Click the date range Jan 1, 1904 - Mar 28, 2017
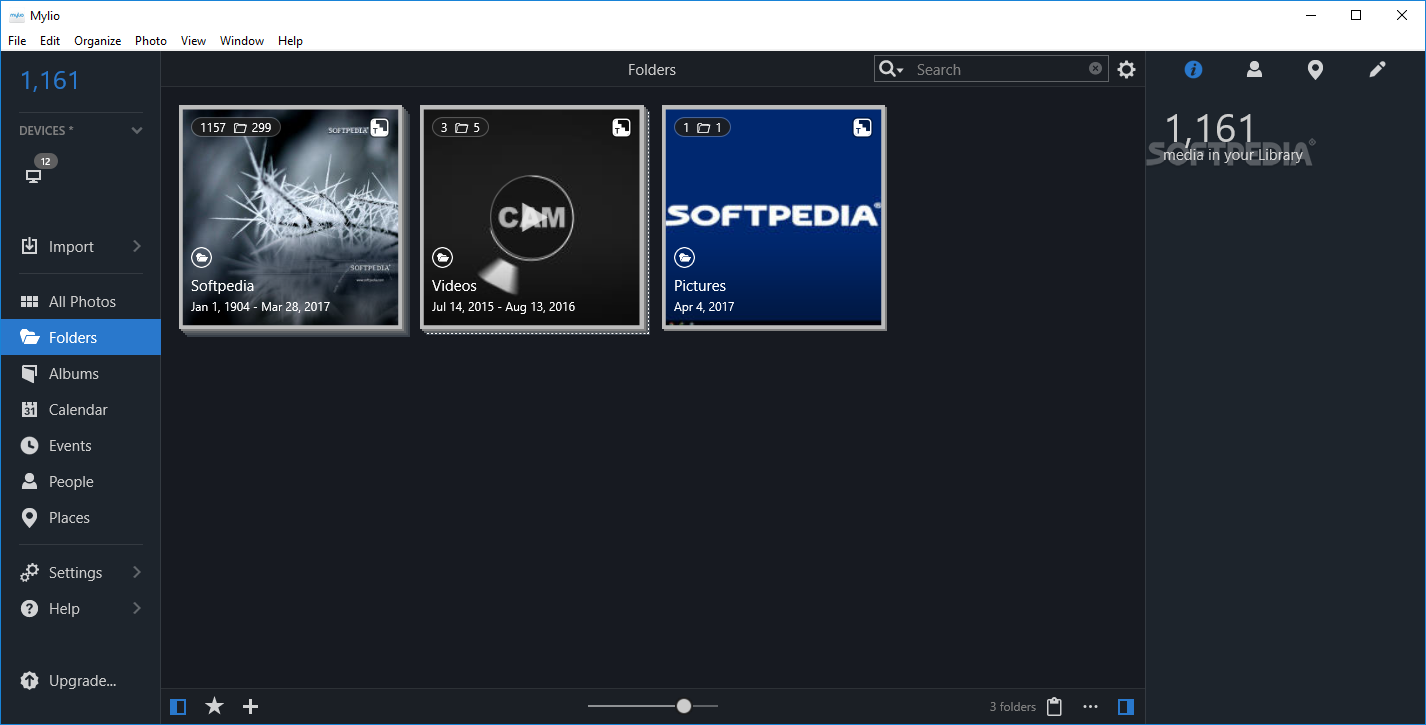1426x725 pixels. [260, 307]
